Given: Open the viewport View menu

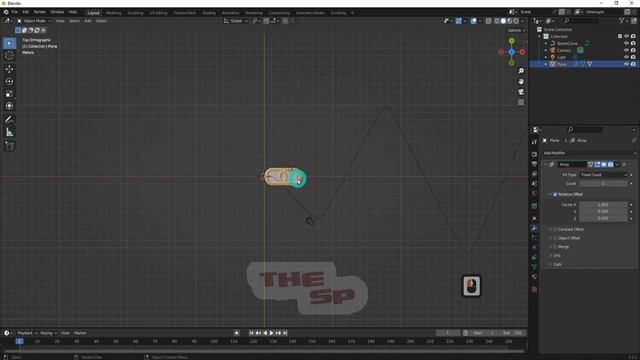Looking at the screenshot, I should [60, 21].
